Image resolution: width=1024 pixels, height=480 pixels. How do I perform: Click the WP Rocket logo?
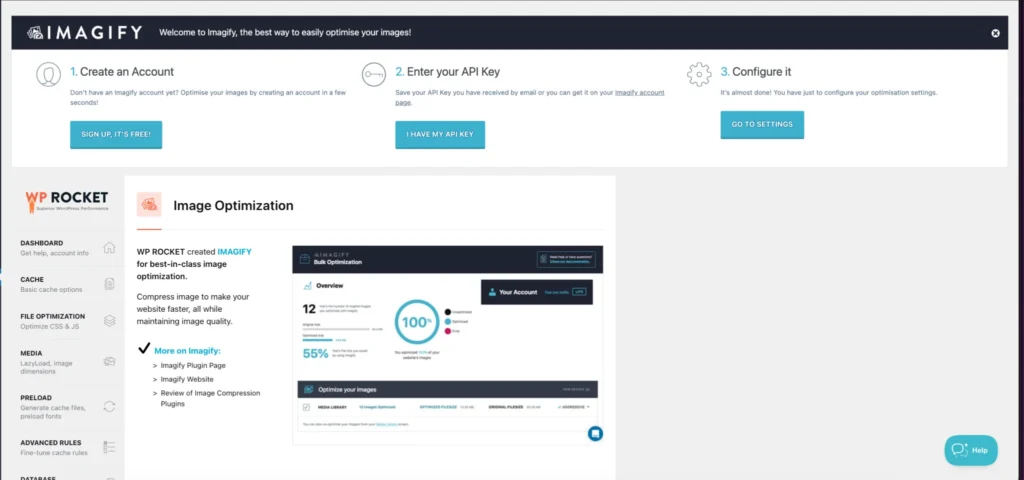67,202
